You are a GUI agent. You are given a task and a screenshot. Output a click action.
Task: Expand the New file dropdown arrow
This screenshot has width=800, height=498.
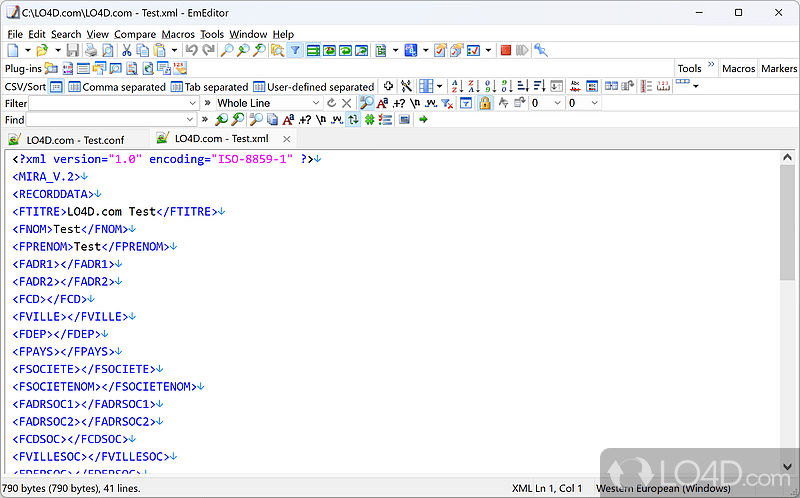28,50
